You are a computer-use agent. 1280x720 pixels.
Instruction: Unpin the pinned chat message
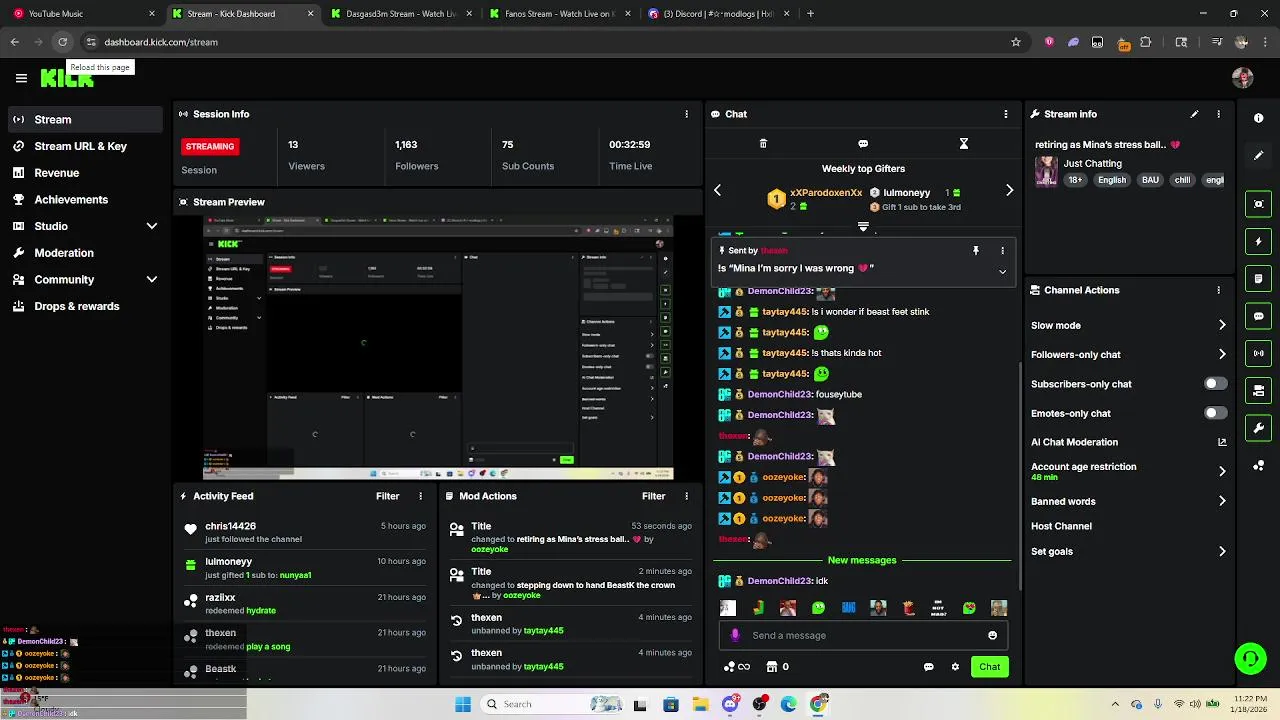[x=976, y=251]
